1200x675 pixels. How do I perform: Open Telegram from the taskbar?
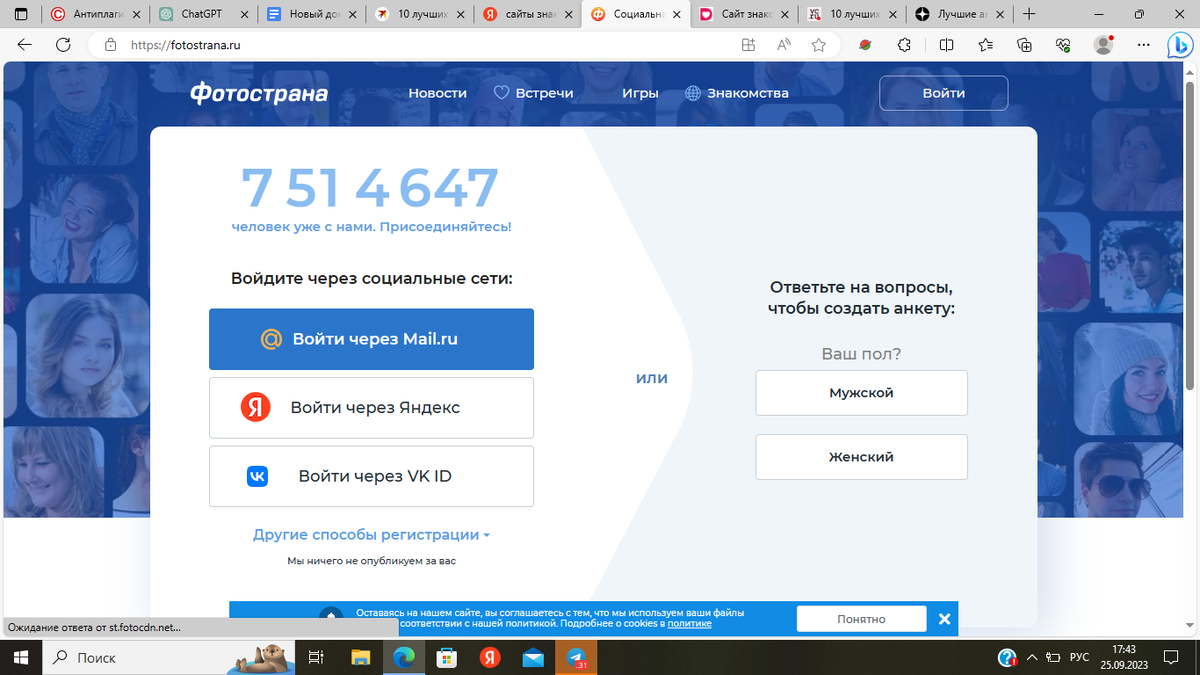click(x=577, y=657)
